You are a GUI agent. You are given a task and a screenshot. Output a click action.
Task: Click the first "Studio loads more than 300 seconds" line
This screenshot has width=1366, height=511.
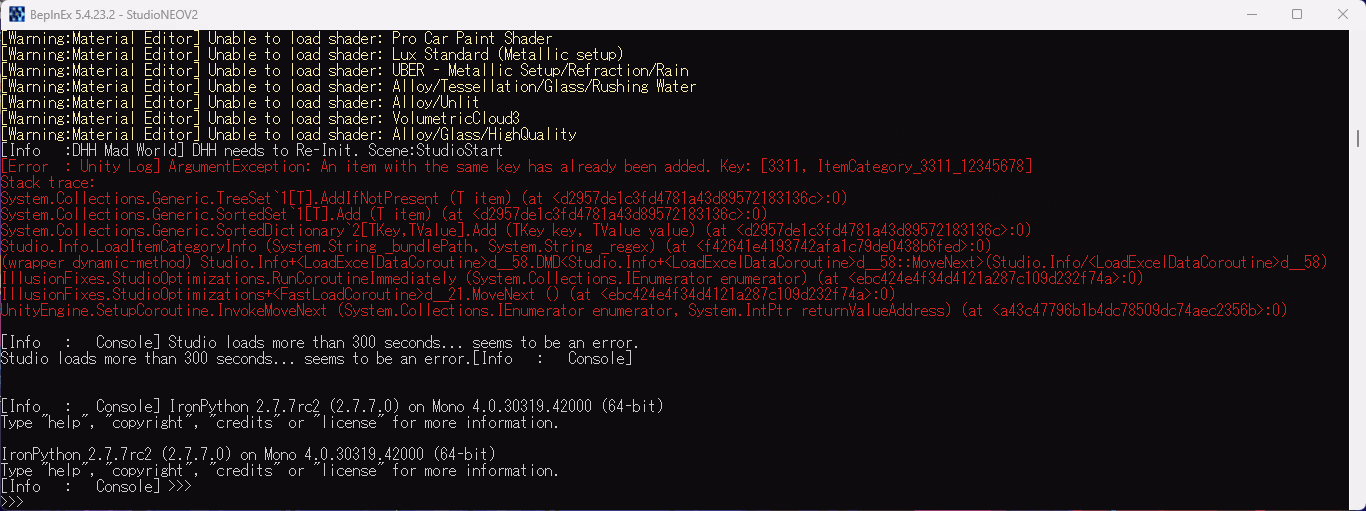pos(319,342)
